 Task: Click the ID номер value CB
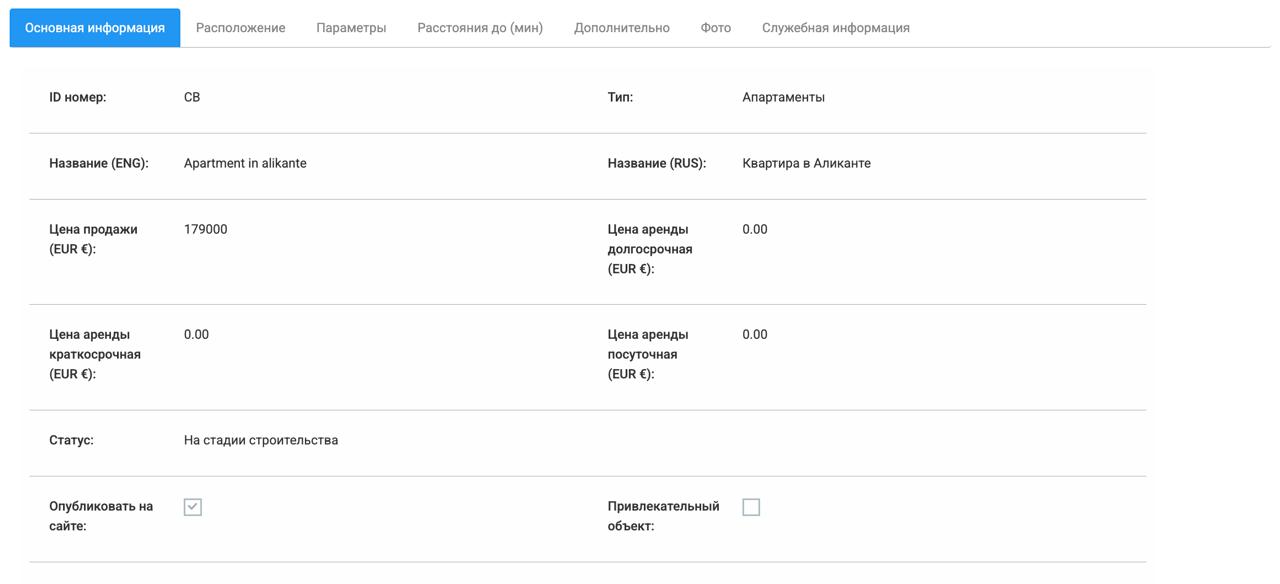coord(191,96)
